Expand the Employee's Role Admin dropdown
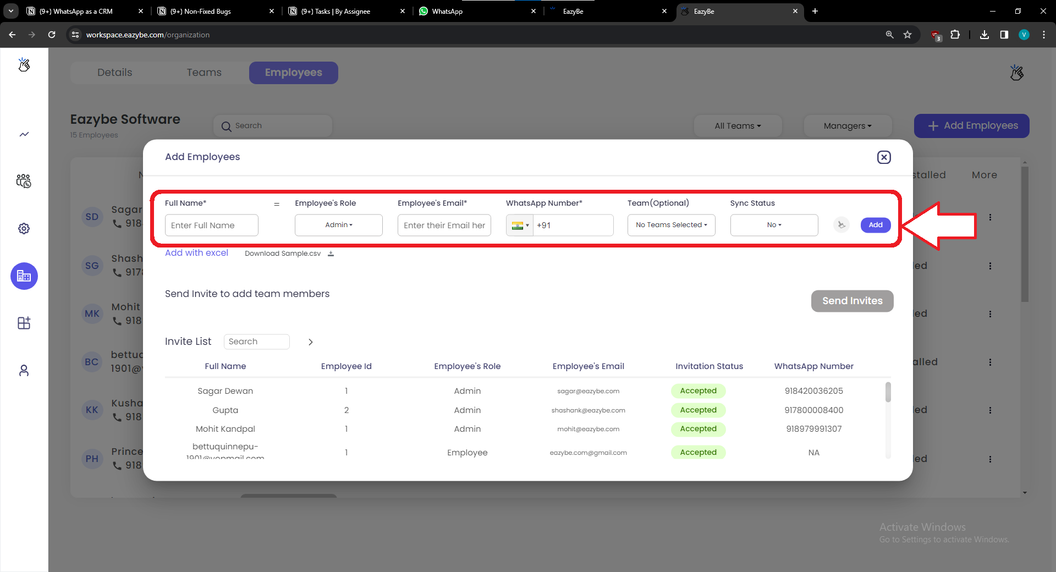The height and width of the screenshot is (572, 1056). coord(339,225)
